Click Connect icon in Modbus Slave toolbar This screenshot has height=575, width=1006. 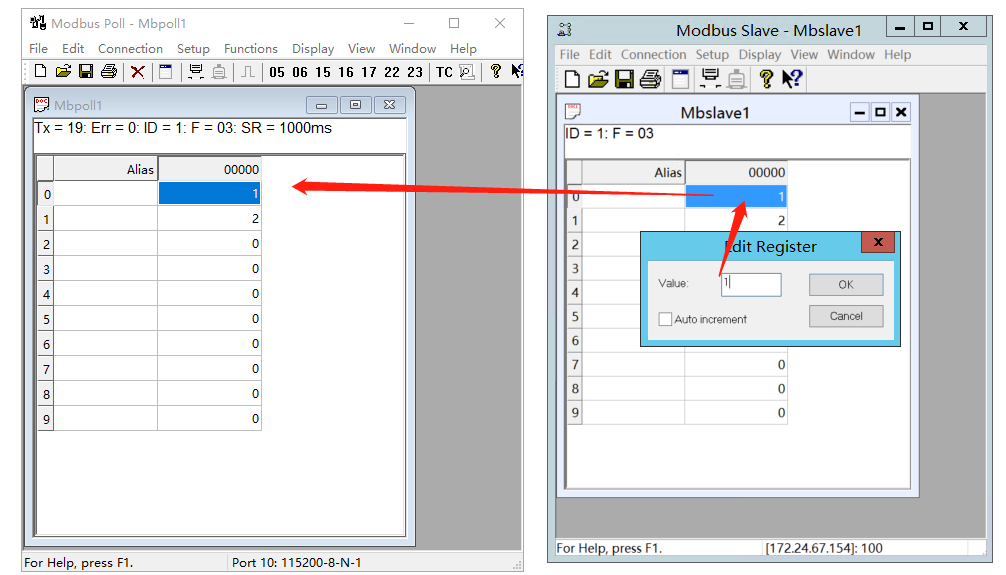(711, 79)
